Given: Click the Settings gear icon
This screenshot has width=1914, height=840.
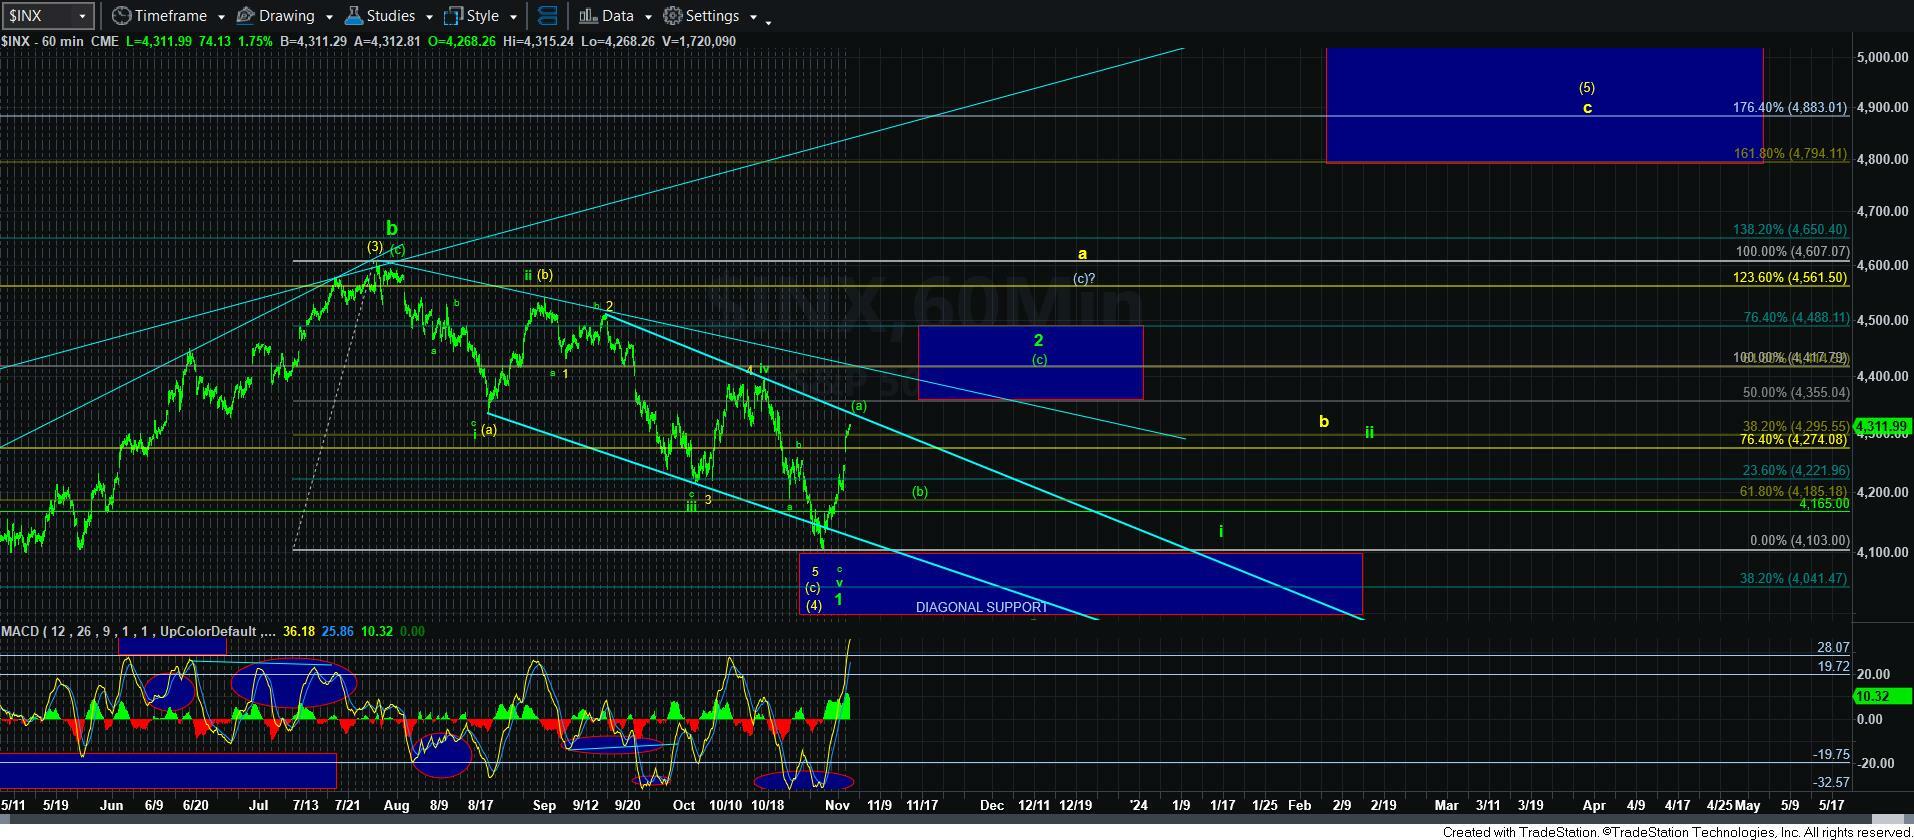Looking at the screenshot, I should tap(673, 16).
